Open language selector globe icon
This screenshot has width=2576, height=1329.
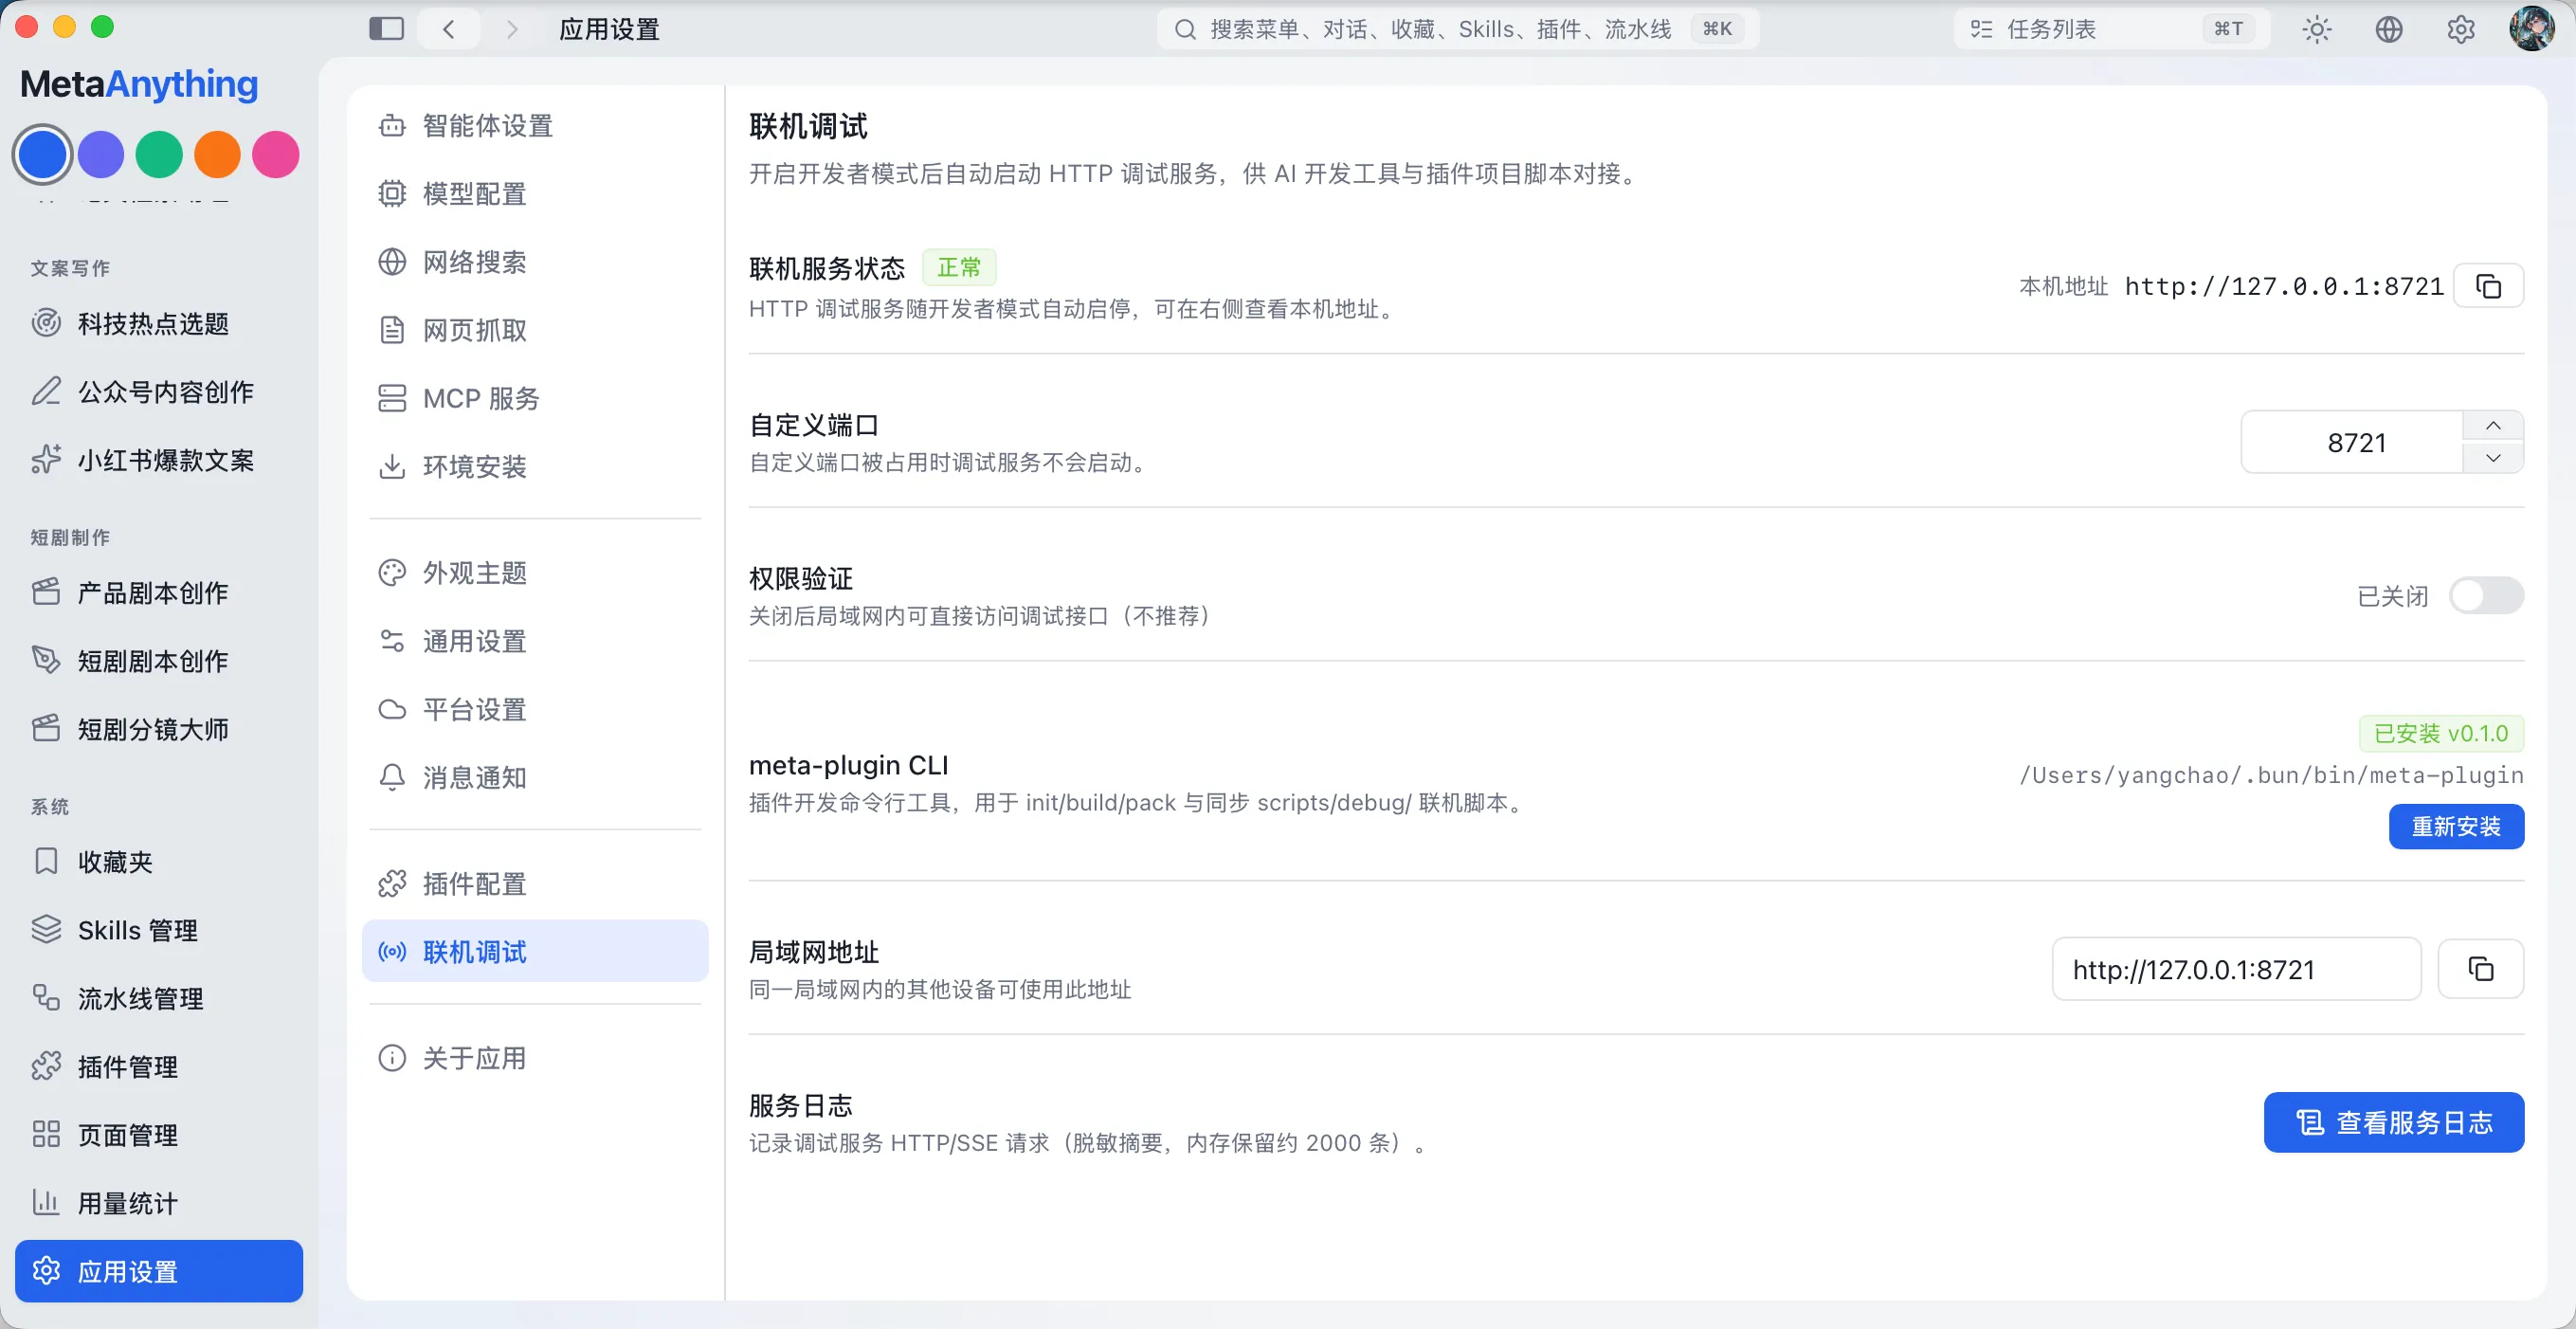pos(2388,29)
